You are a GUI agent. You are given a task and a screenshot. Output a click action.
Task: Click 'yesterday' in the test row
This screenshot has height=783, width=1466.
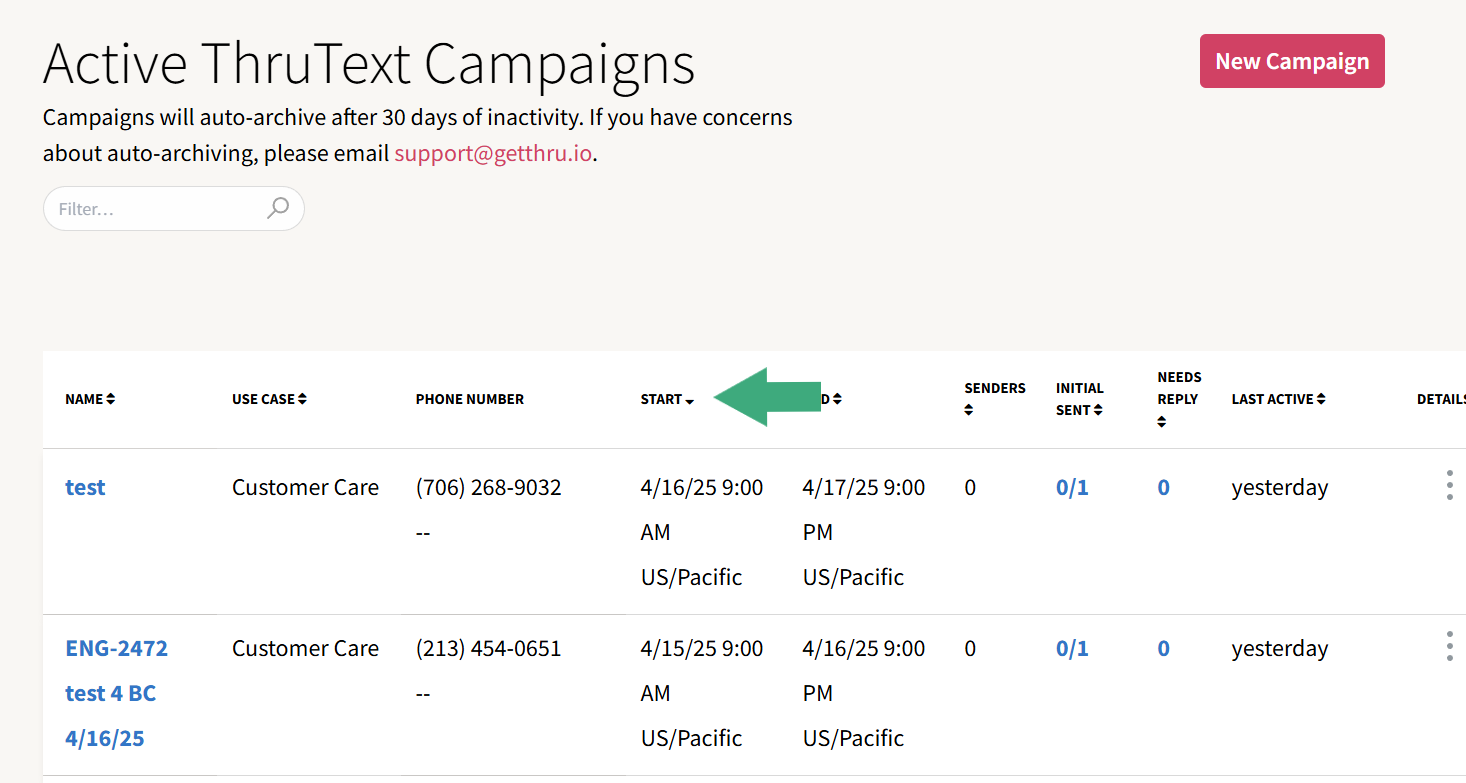tap(1280, 487)
